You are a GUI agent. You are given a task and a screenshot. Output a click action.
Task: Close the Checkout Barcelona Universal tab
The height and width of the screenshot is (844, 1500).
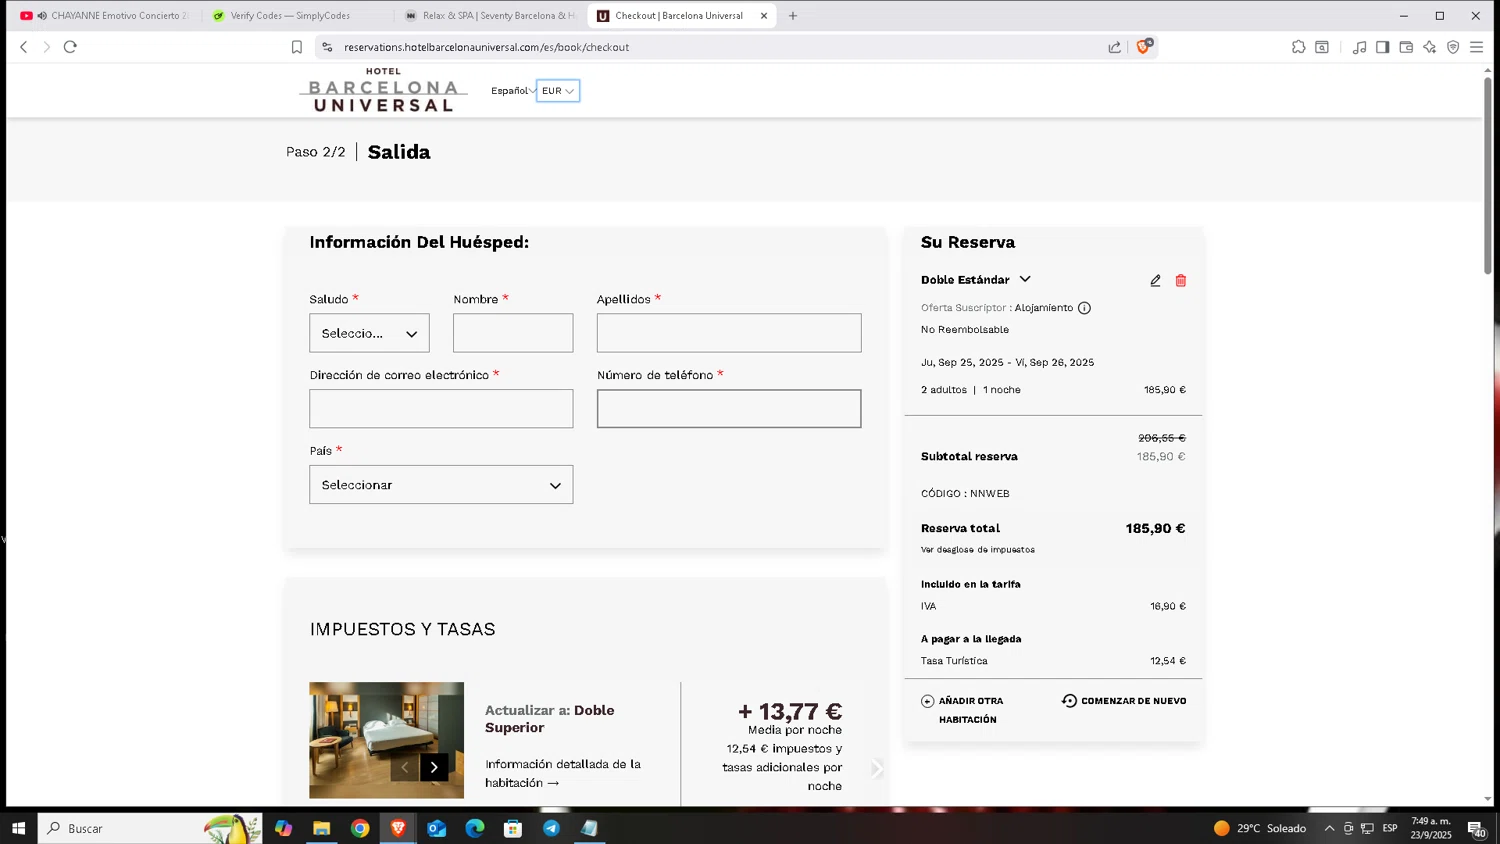pos(764,16)
